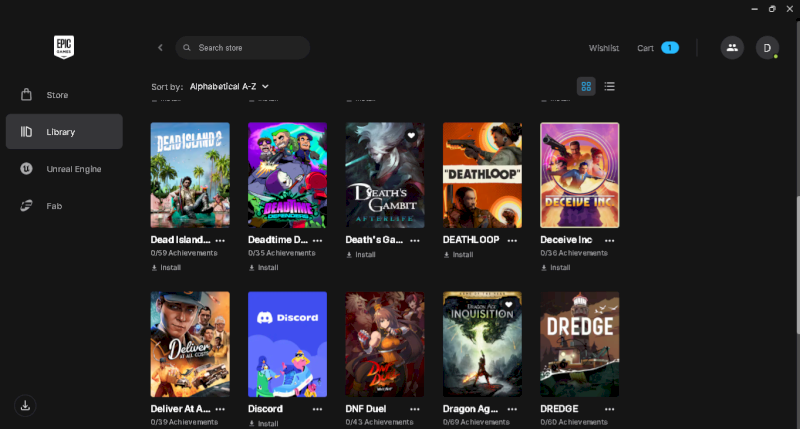Open Death's Gambit Afterlife cover art
The image size is (800, 429).
(x=385, y=175)
